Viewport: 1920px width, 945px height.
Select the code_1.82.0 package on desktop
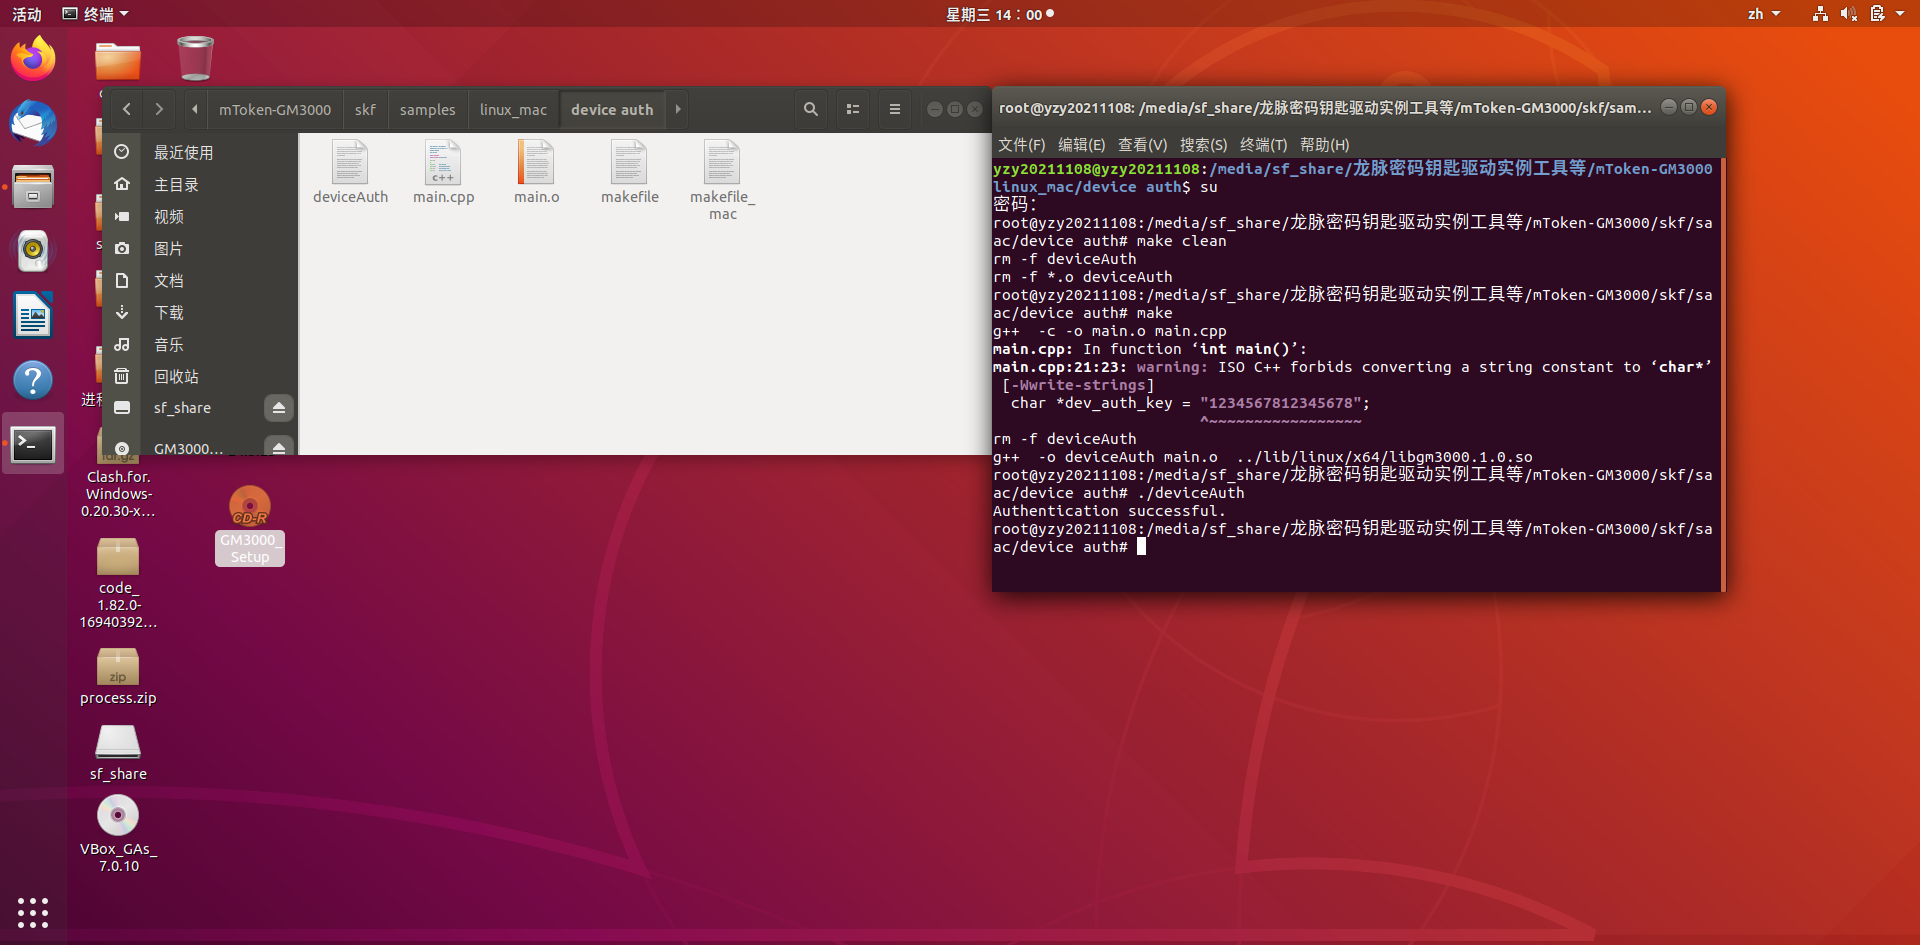click(118, 584)
